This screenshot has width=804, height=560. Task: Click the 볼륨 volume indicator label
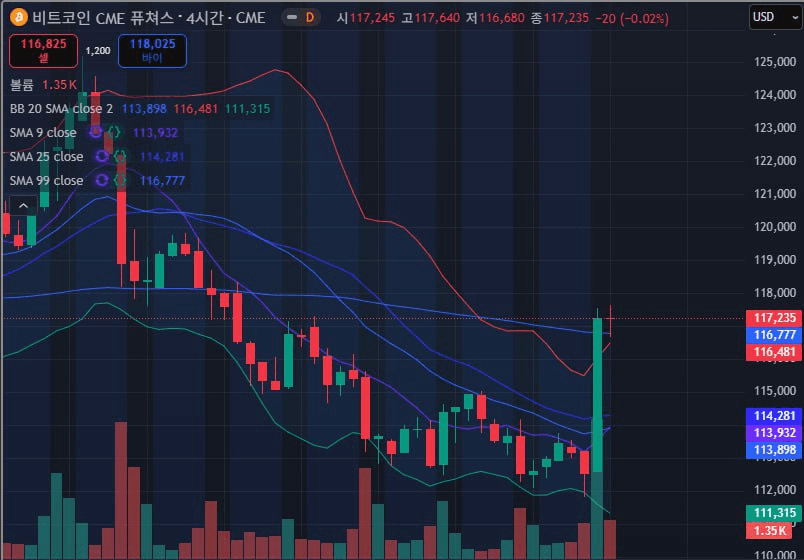[x=22, y=85]
